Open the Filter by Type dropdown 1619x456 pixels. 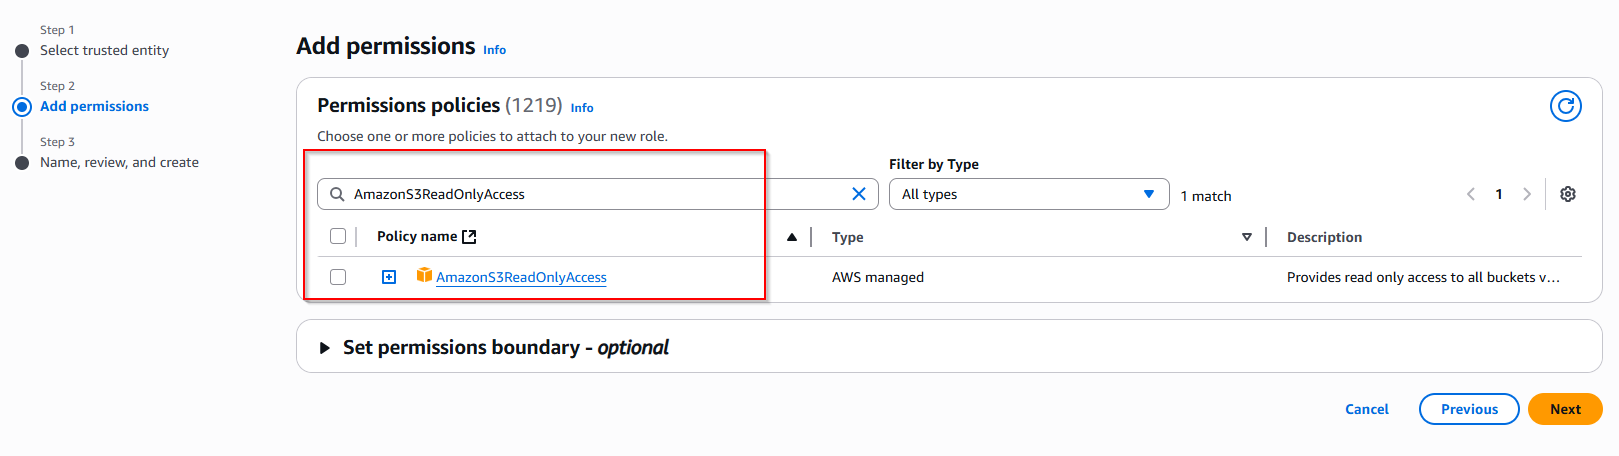point(1028,194)
